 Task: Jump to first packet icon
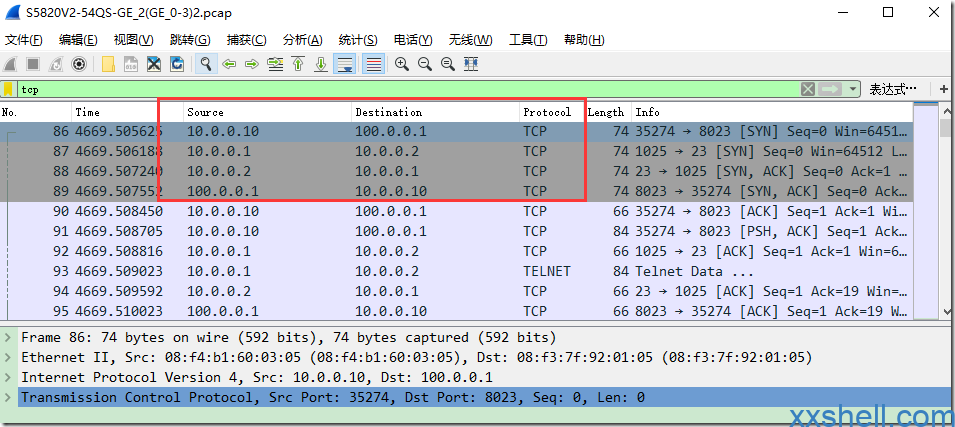(x=298, y=64)
